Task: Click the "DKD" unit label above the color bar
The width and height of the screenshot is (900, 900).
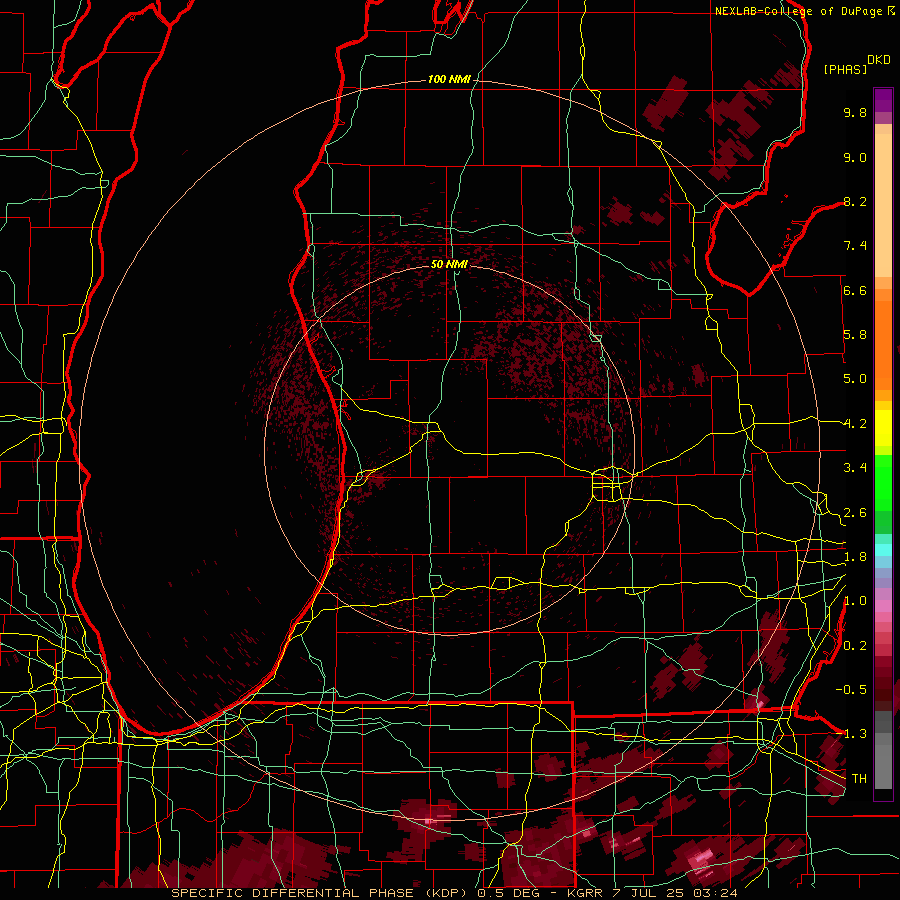Action: point(879,60)
